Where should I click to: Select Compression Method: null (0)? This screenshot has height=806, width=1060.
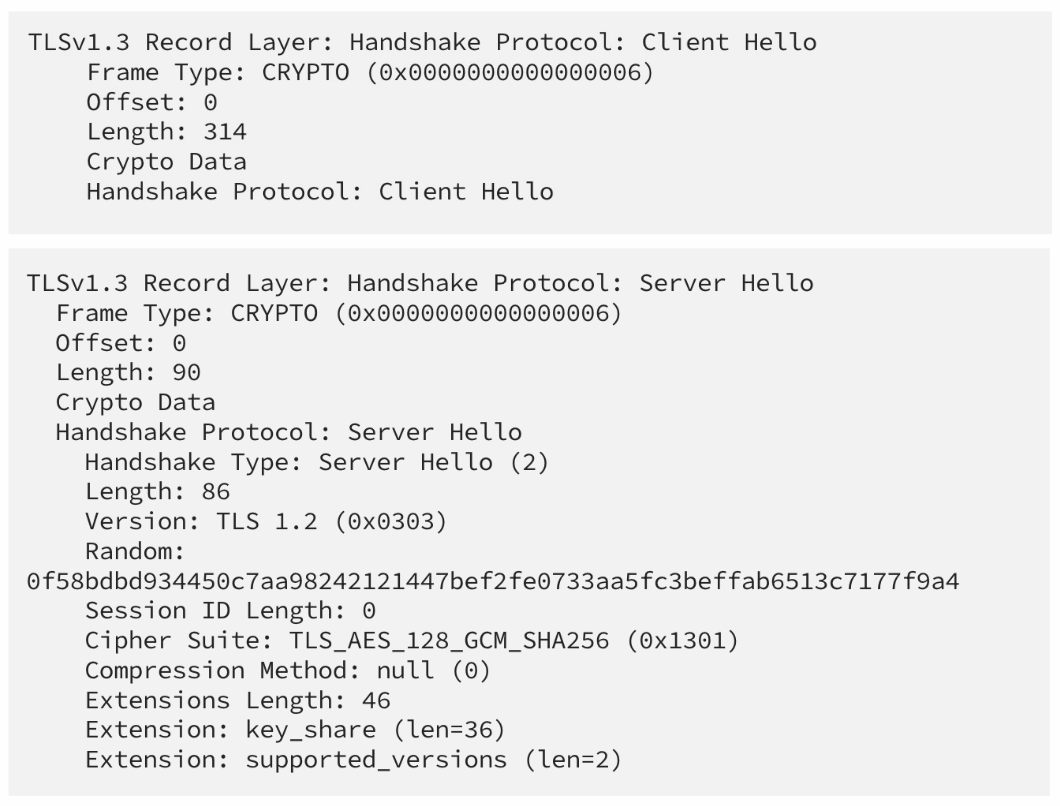[287, 670]
